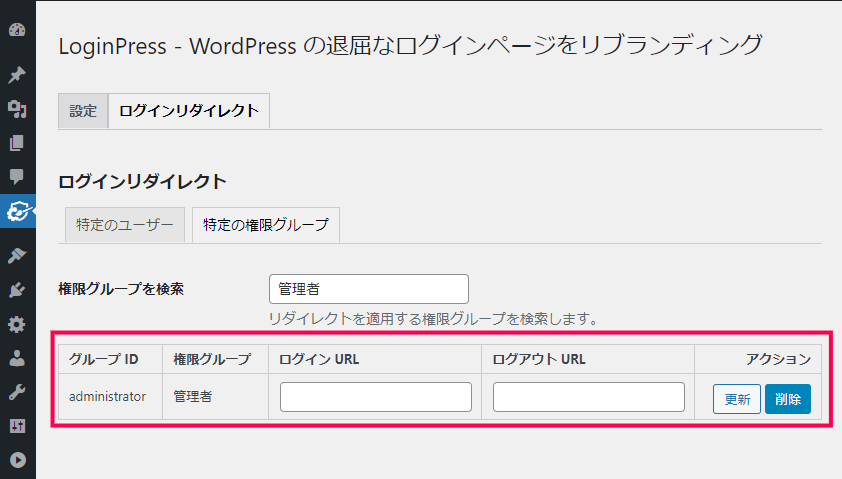This screenshot has width=842, height=479.
Task: Open the Appearance brush icon in the sidebar
Action: point(17,255)
